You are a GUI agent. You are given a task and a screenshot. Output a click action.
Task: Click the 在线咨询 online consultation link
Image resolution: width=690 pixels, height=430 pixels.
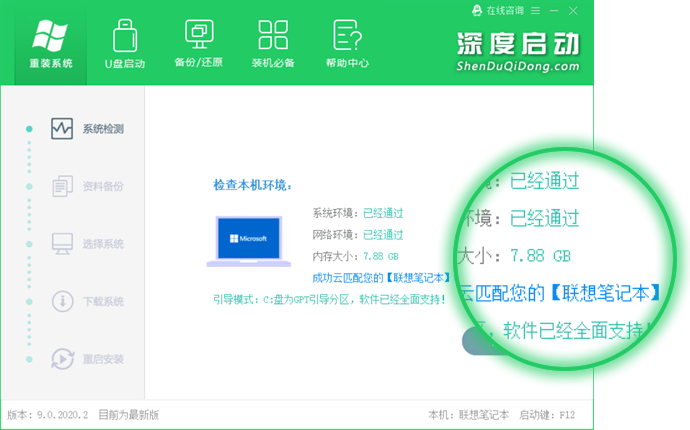click(x=505, y=11)
